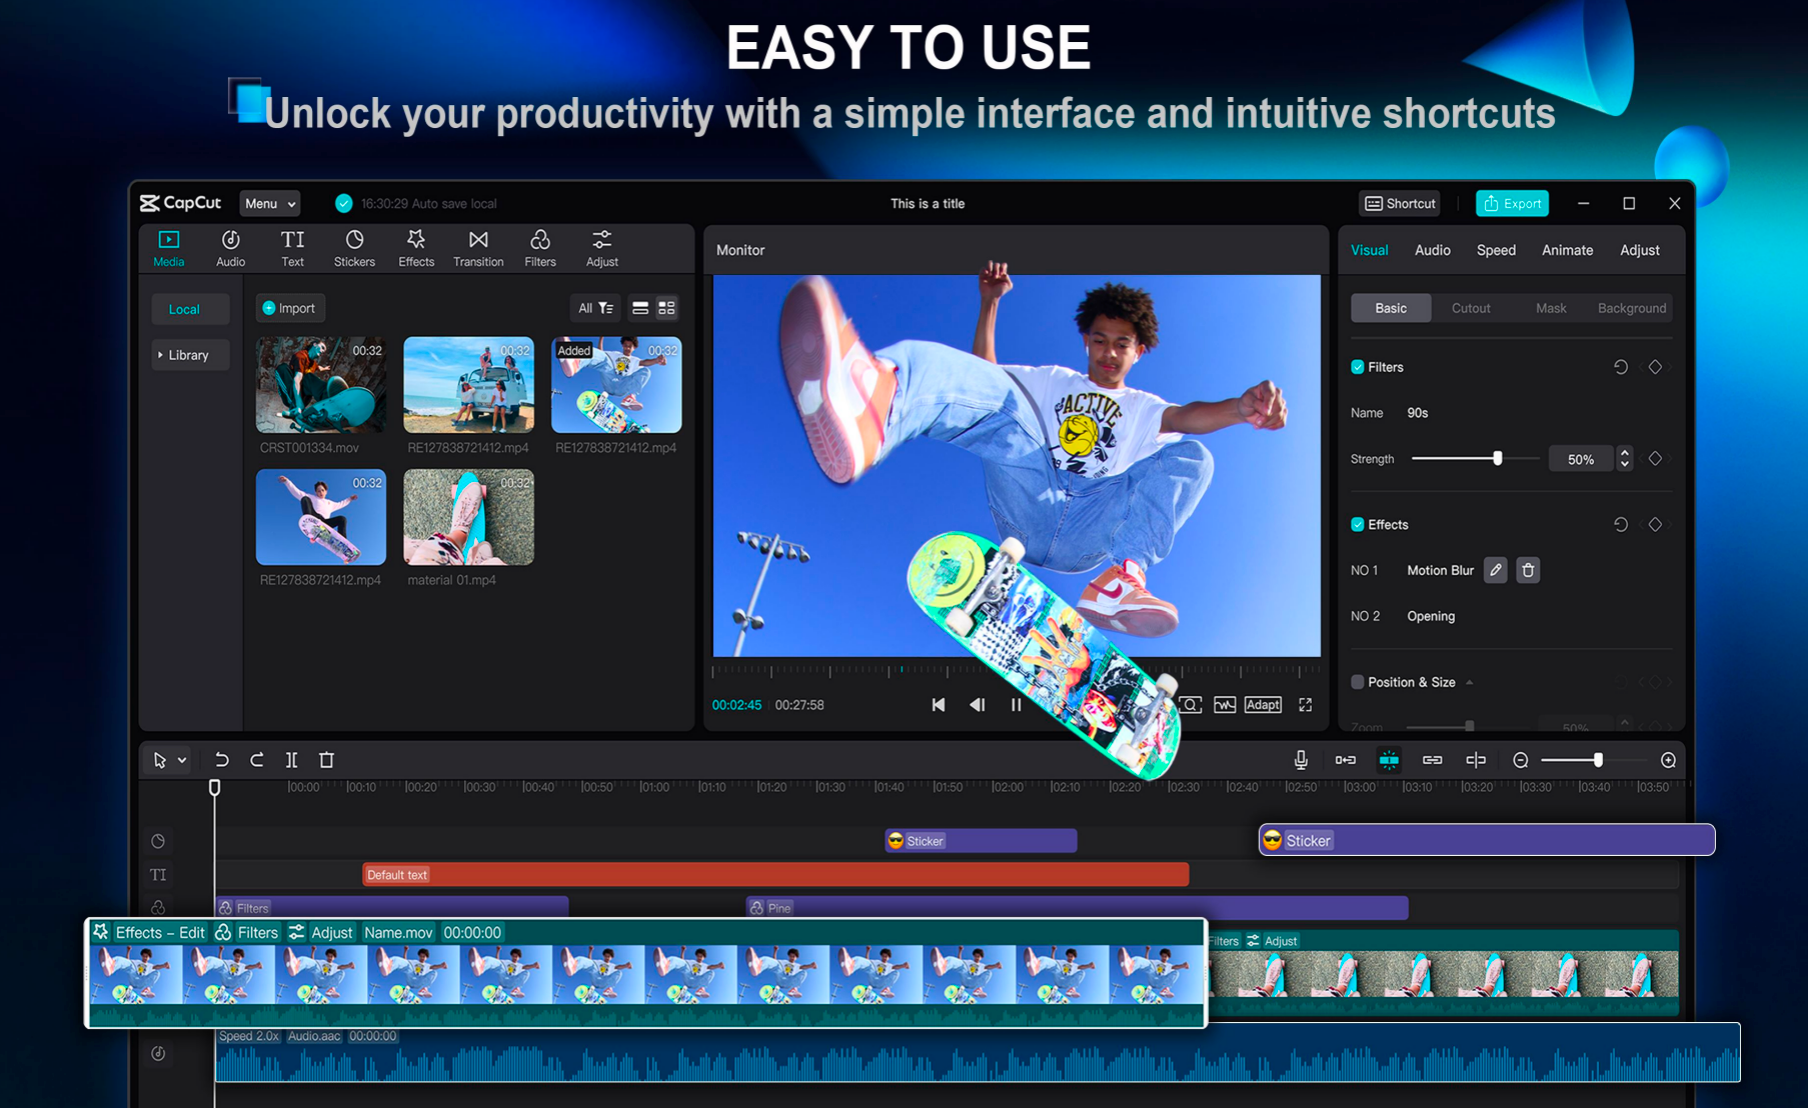Image resolution: width=1808 pixels, height=1108 pixels.
Task: Toggle main track magnet in timeline
Action: [x=1345, y=760]
